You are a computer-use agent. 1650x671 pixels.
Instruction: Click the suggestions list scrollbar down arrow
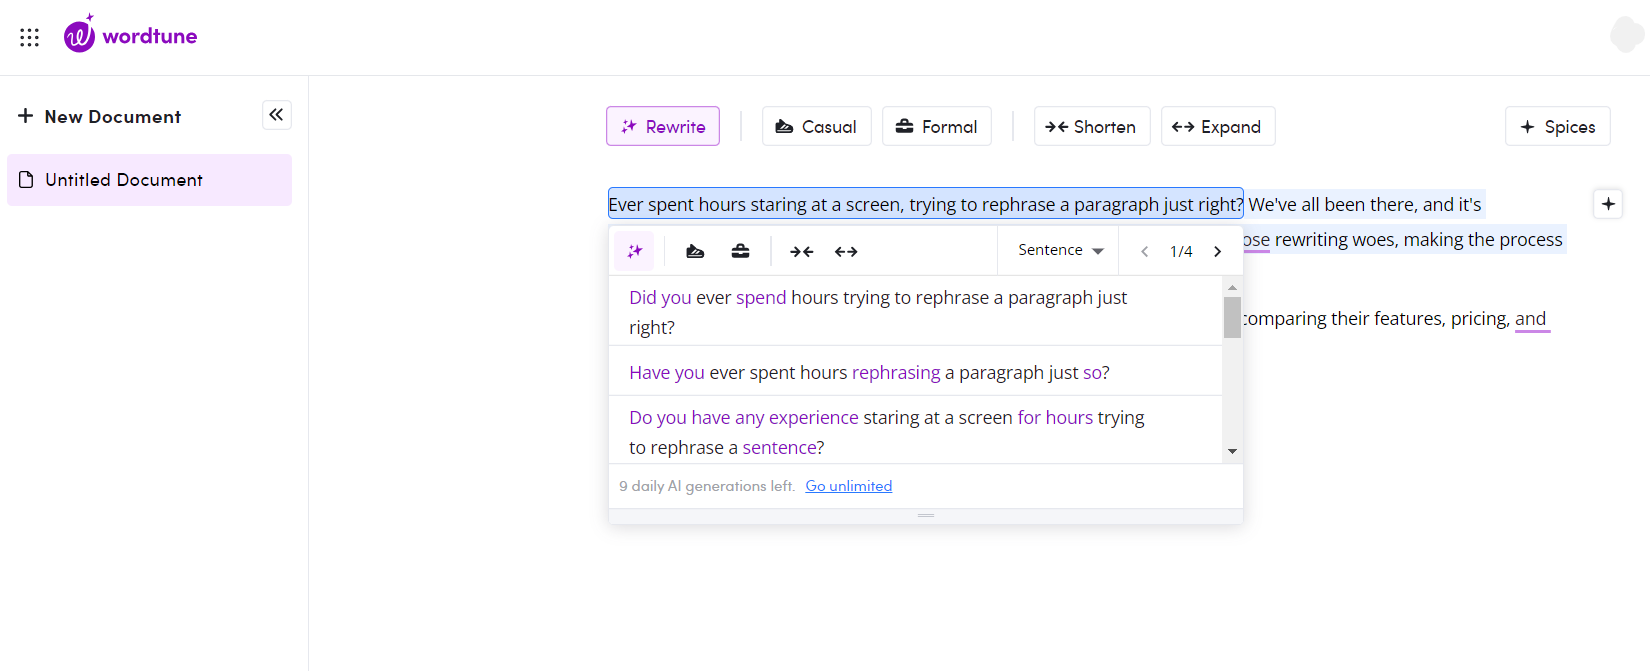(1232, 451)
